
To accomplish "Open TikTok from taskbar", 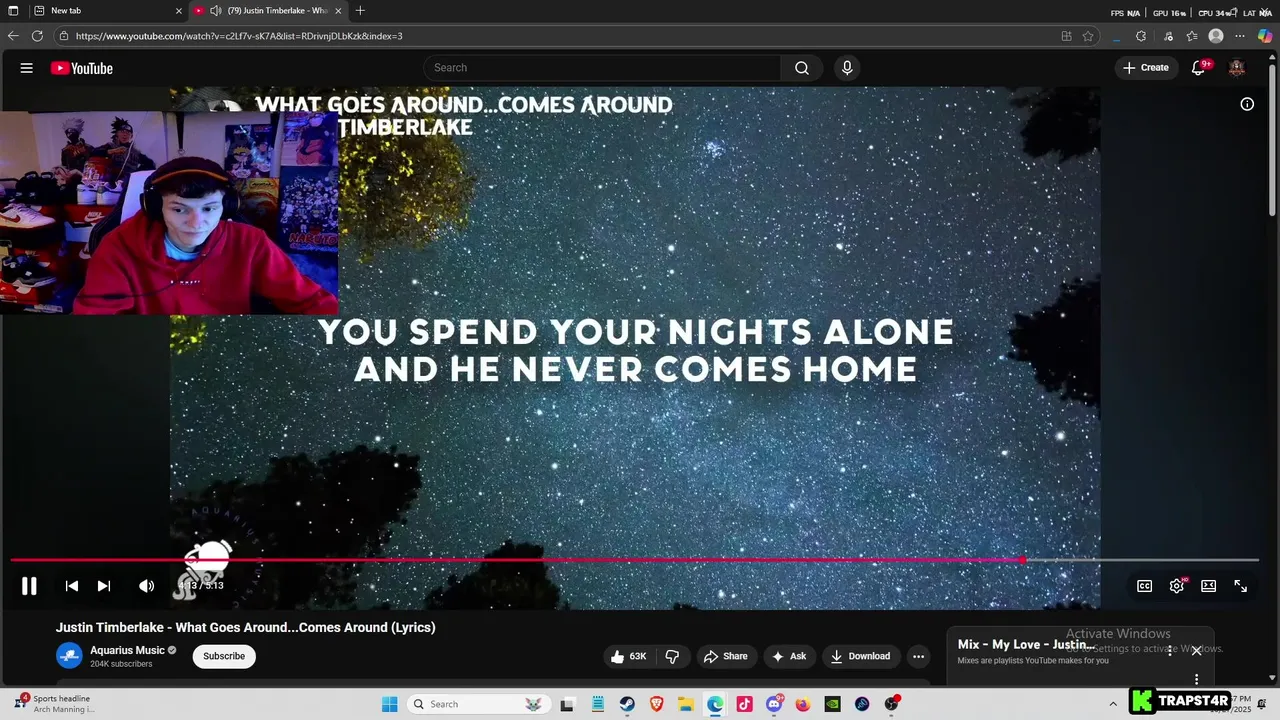I will coord(744,704).
